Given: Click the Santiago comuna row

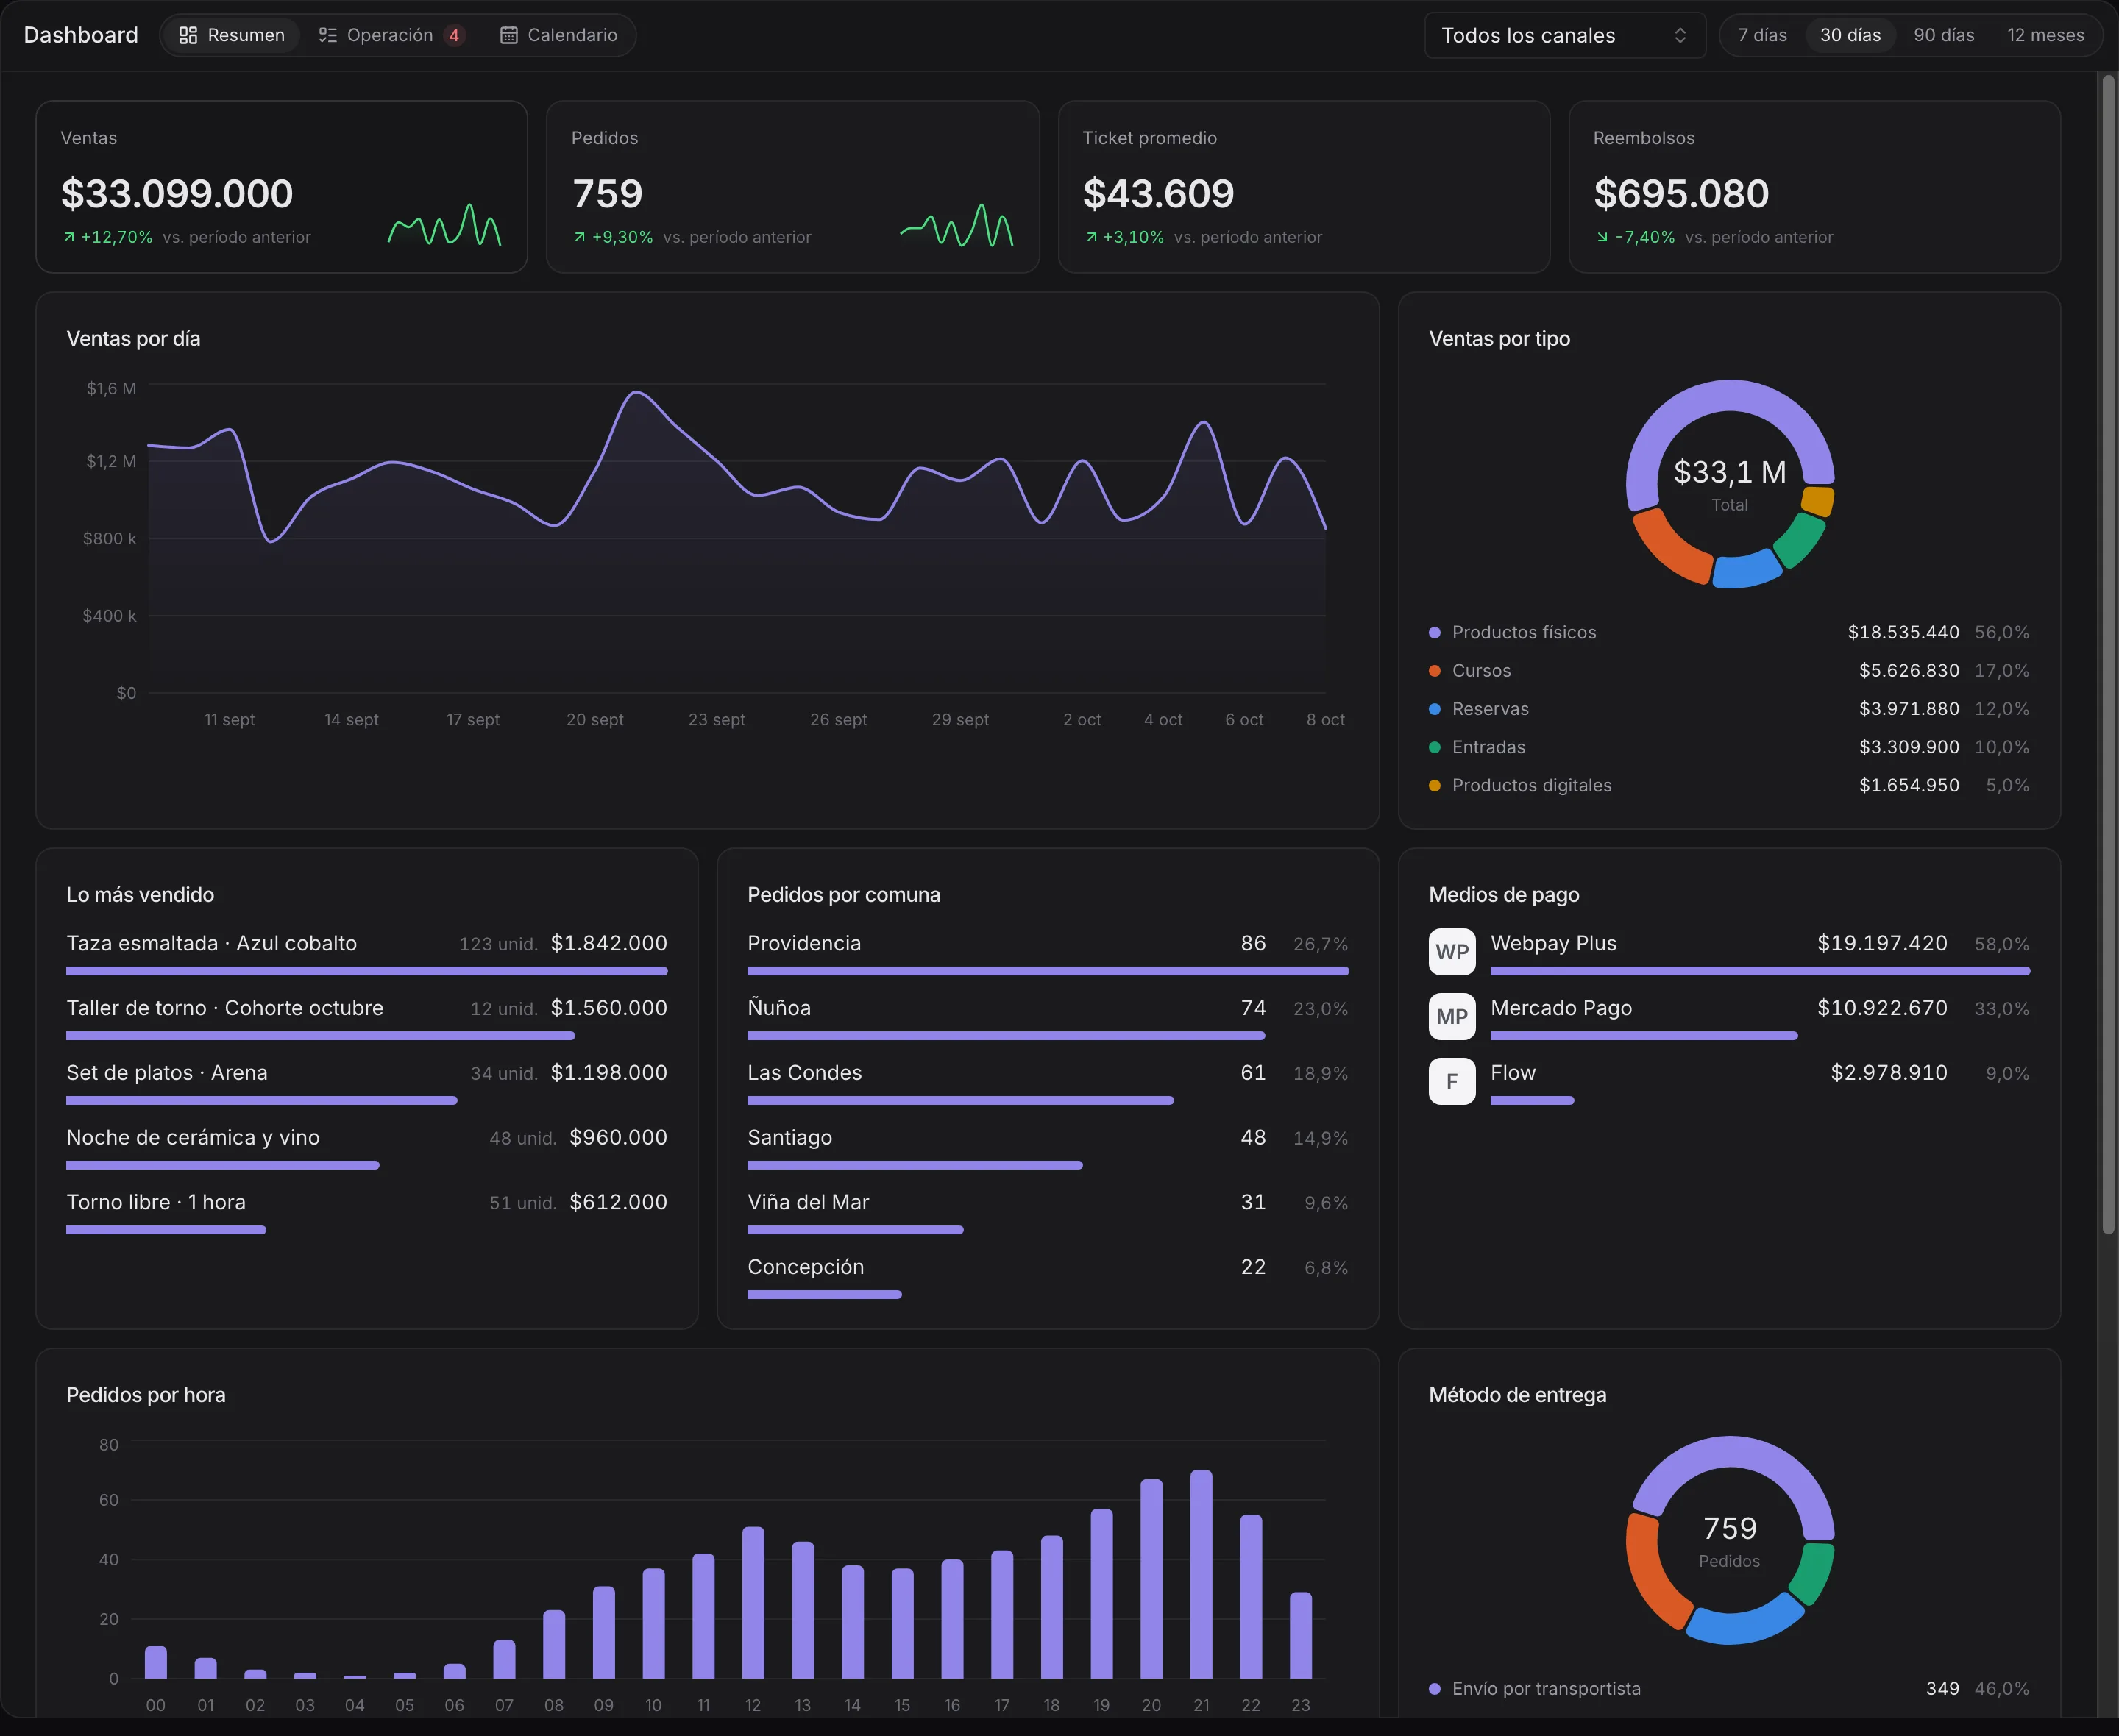Looking at the screenshot, I should click(1048, 1149).
